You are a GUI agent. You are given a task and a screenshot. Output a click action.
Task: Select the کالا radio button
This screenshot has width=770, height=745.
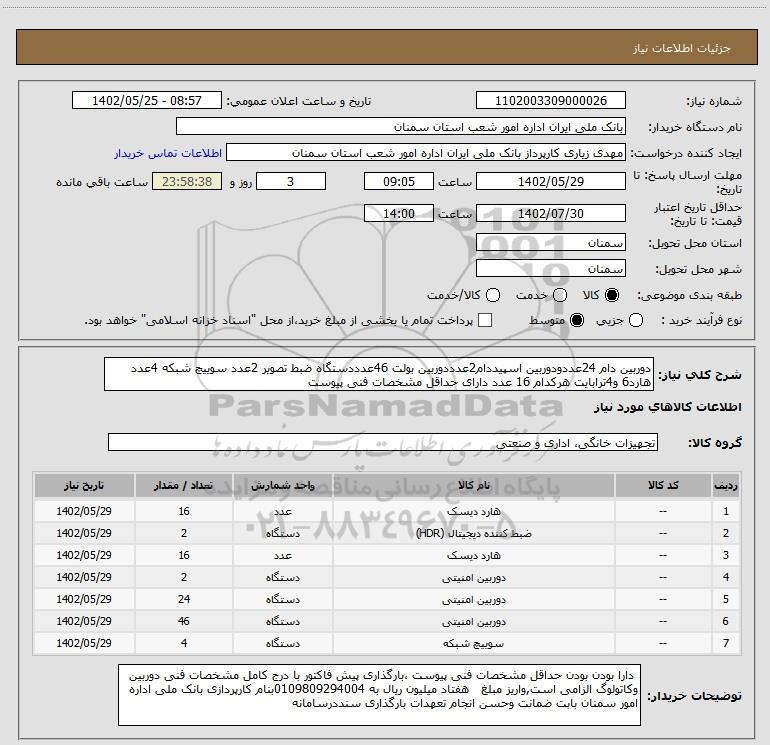[612, 295]
